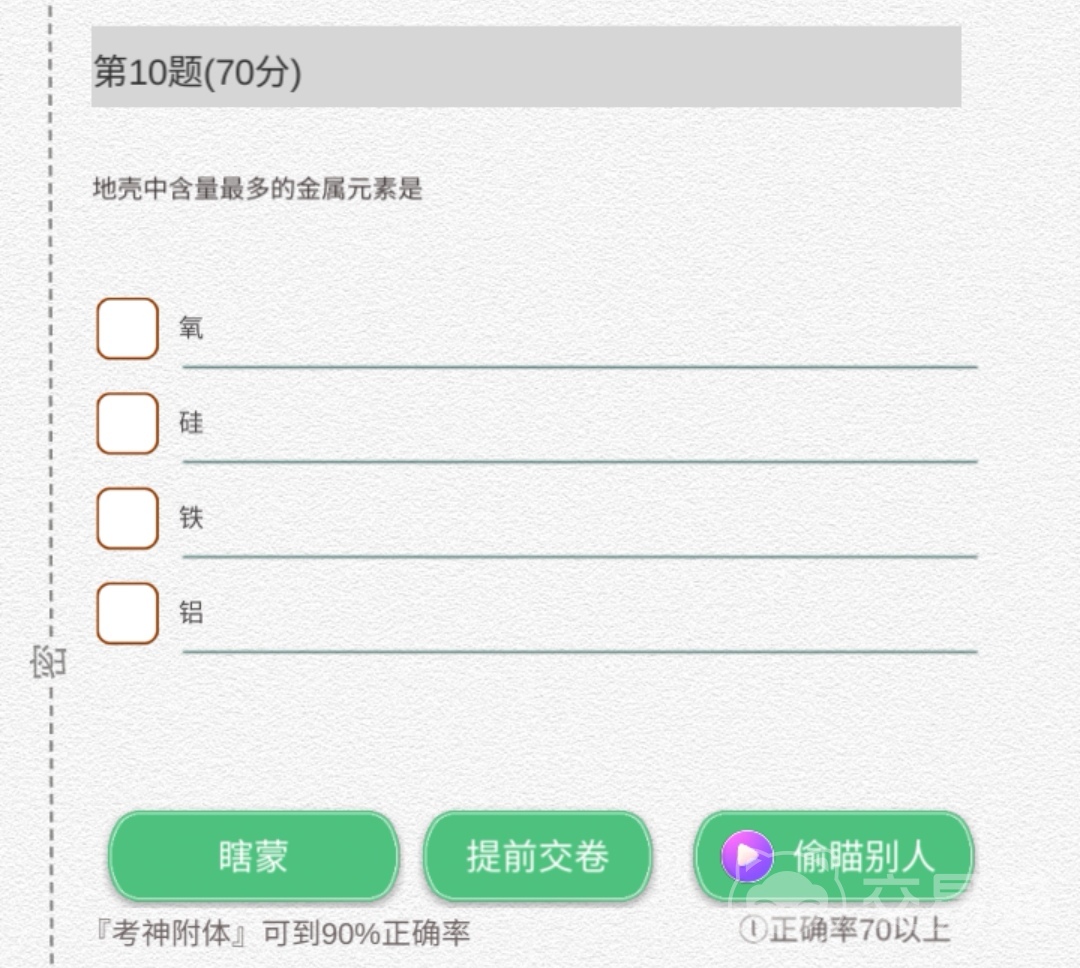Click the rotated seal mark on the dashed line
This screenshot has height=968, width=1080.
click(x=48, y=662)
